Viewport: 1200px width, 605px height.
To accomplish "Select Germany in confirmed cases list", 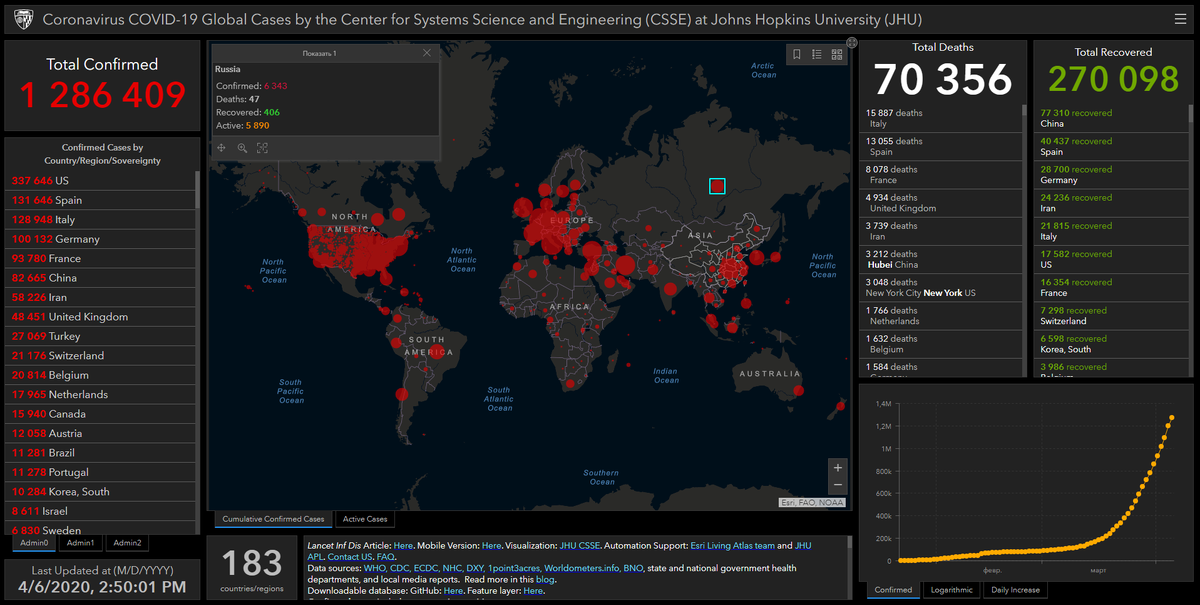I will coord(100,239).
